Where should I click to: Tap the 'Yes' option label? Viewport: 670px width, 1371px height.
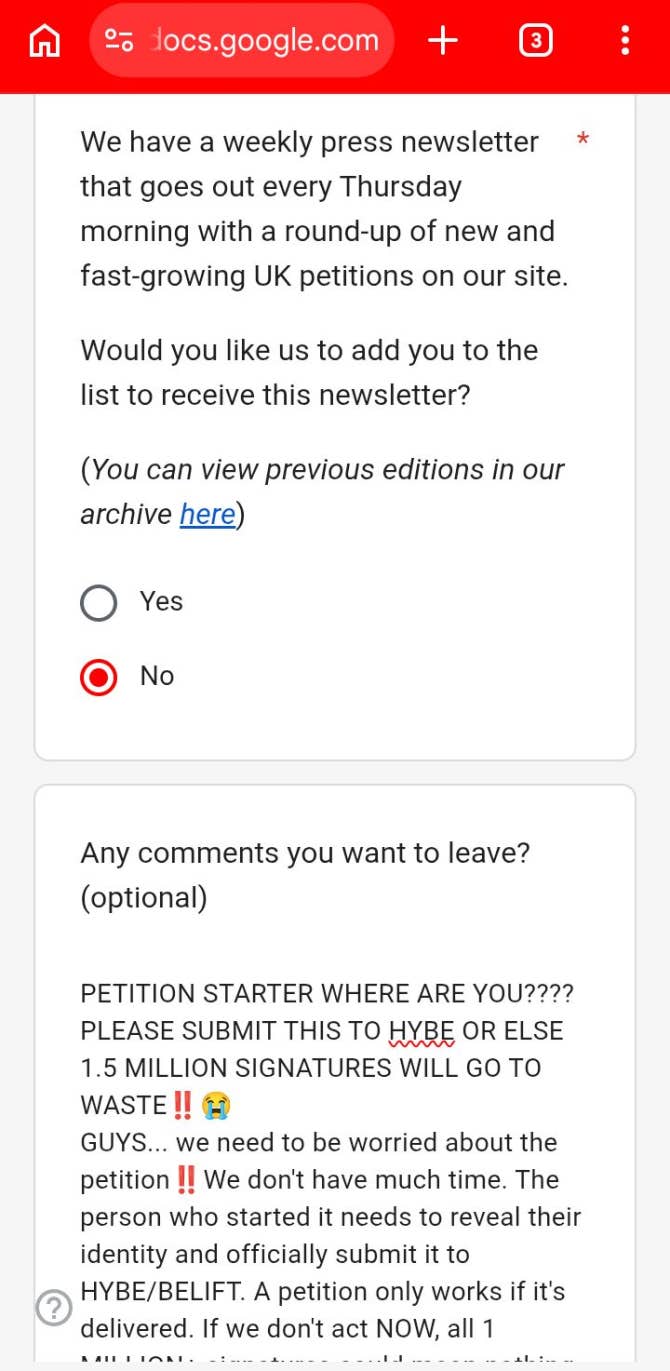161,601
